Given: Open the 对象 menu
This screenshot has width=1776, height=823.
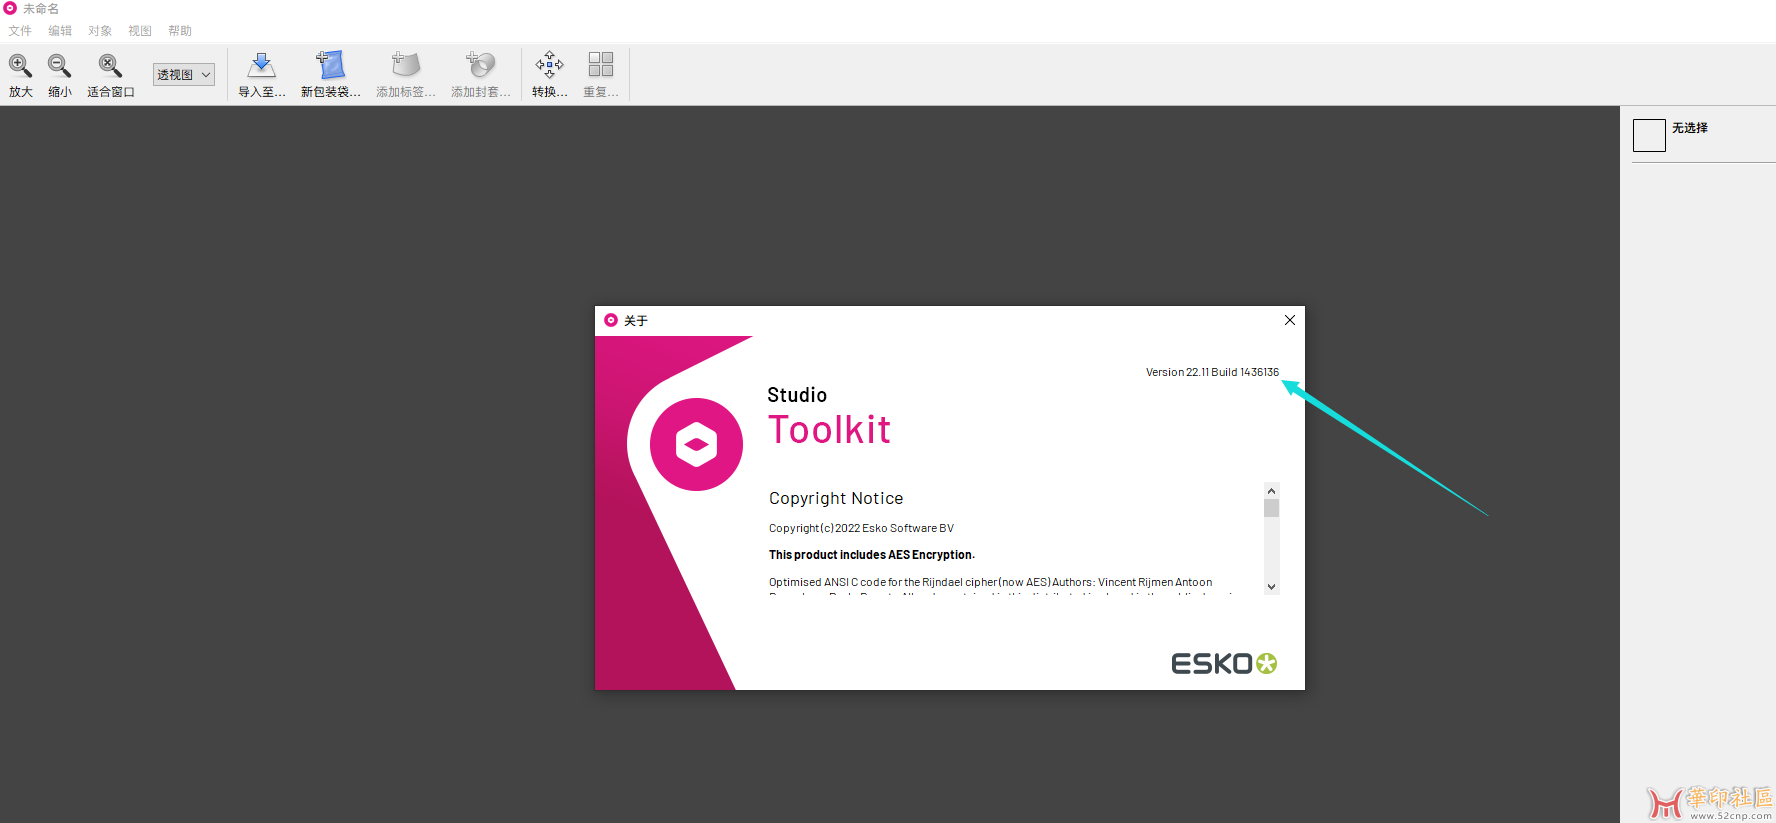Looking at the screenshot, I should tap(100, 31).
